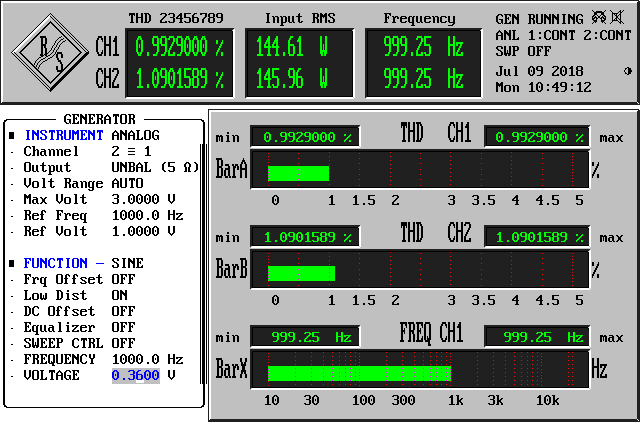Click the THD CH1 bargraph title
The width and height of the screenshot is (640, 422).
click(436, 133)
